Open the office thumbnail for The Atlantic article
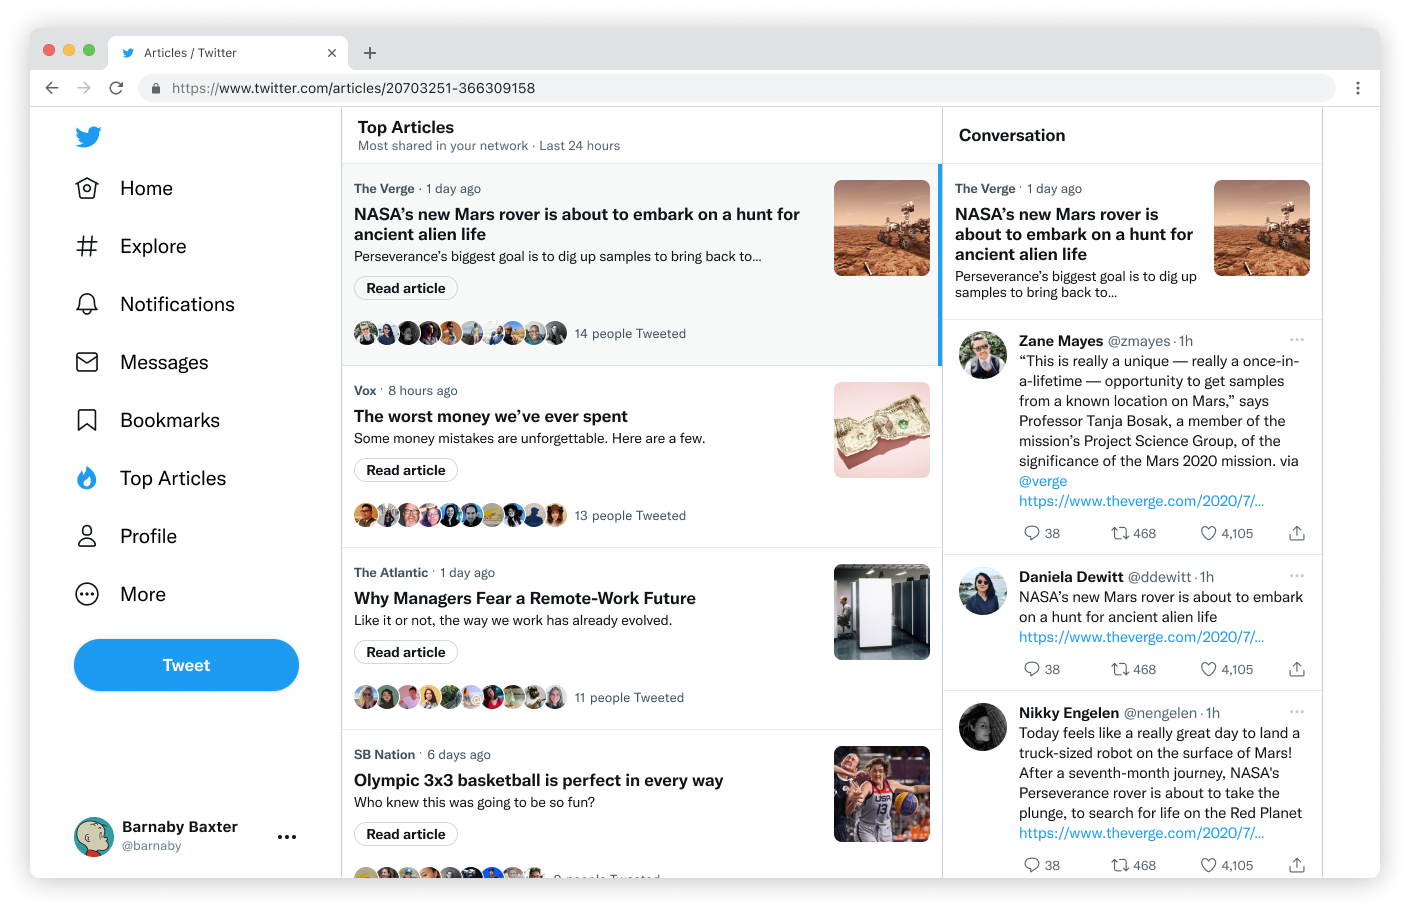The height and width of the screenshot is (910, 1410). (x=882, y=612)
